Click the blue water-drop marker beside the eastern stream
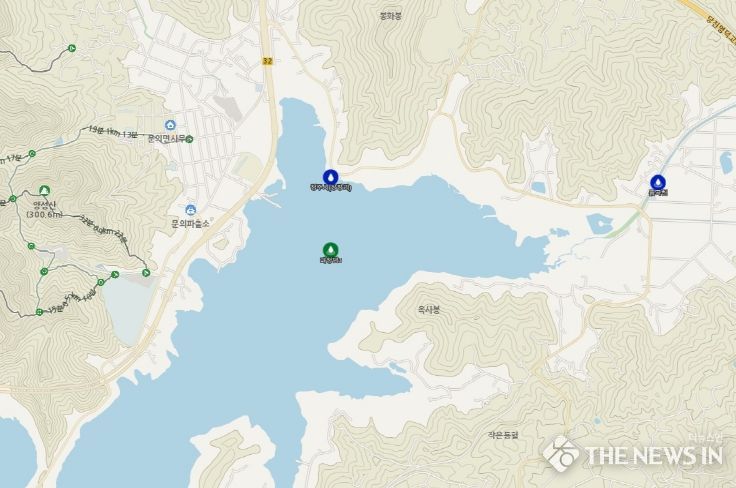Viewport: 736px width, 488px height. pyautogui.click(x=658, y=182)
